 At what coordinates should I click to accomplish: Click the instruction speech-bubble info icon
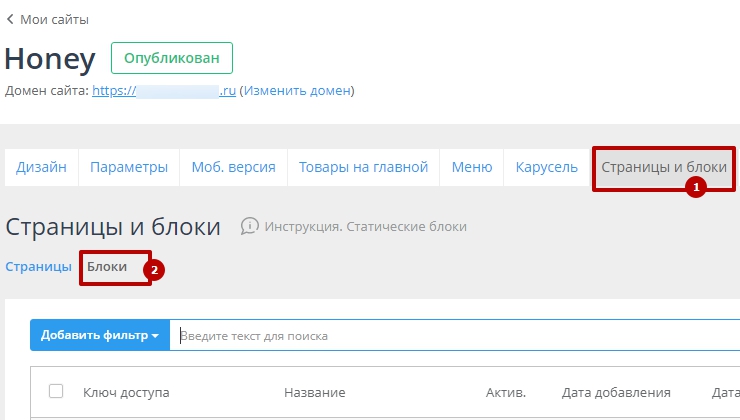click(250, 226)
